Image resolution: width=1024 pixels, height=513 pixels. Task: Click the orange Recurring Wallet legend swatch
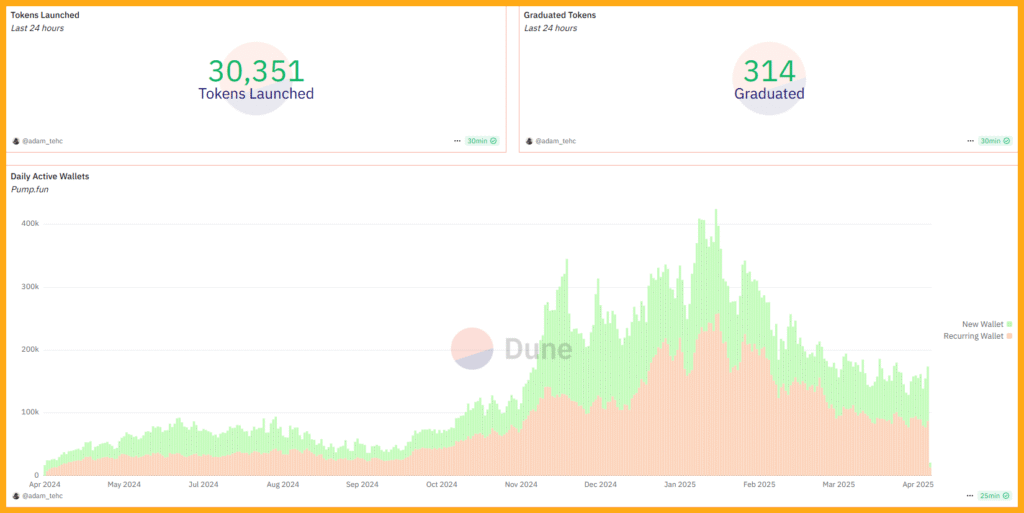pyautogui.click(x=1010, y=336)
